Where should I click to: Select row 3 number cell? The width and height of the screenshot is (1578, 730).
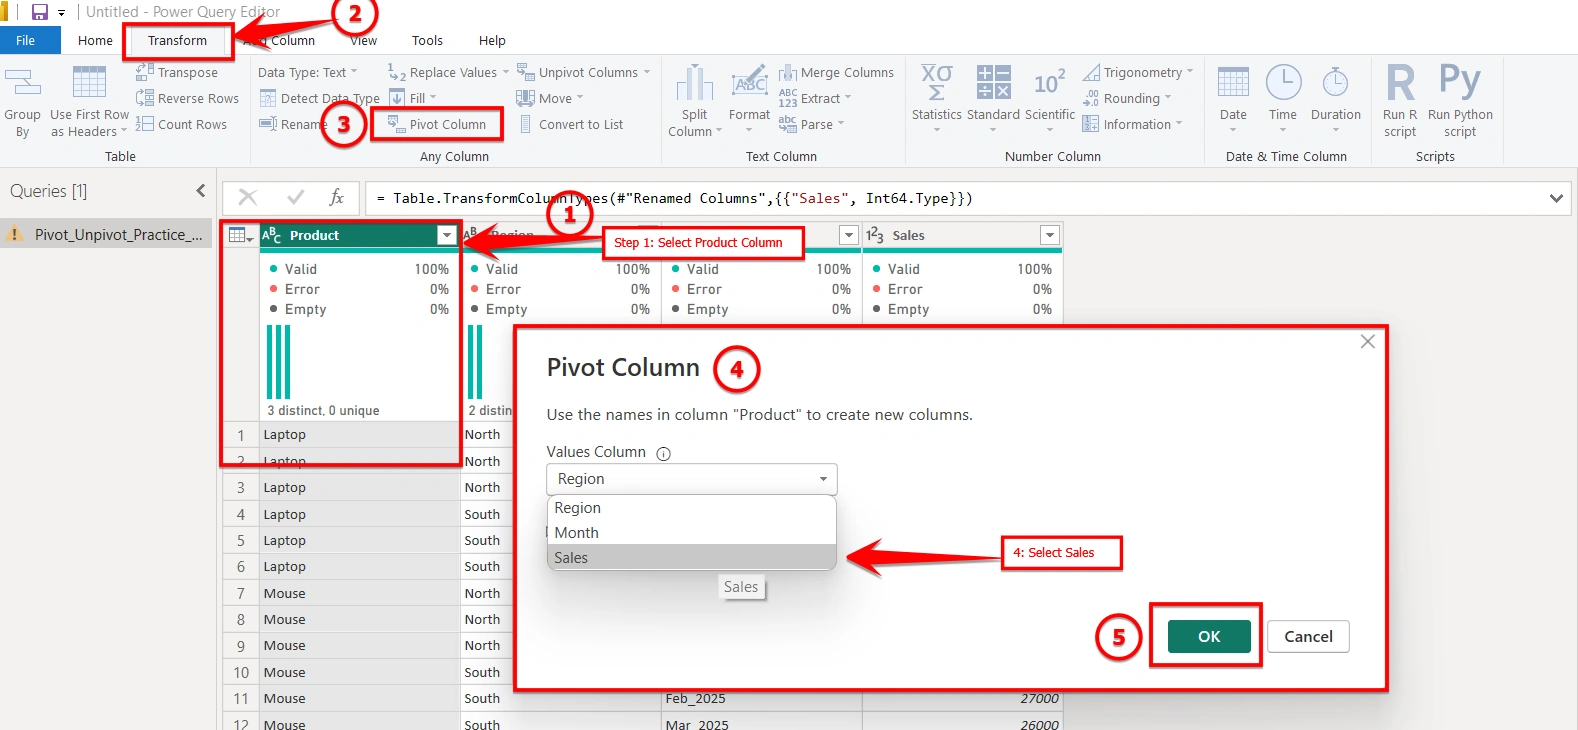240,488
